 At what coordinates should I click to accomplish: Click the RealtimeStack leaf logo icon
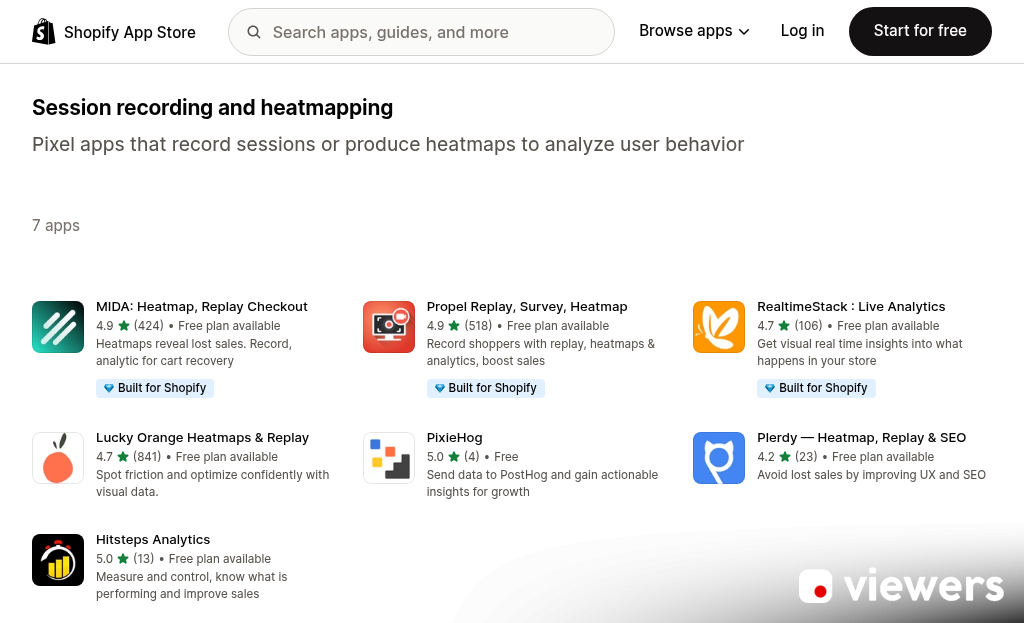[x=718, y=327]
